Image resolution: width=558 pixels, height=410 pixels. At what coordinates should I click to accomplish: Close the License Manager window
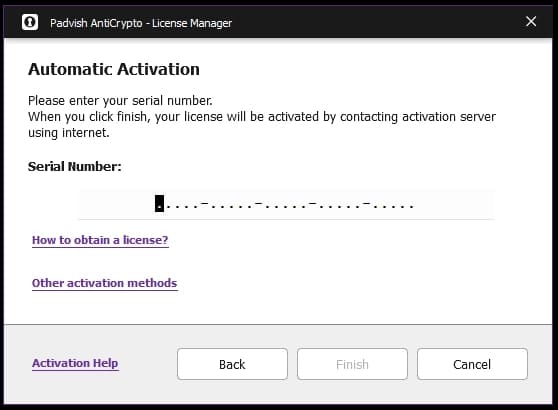[x=531, y=21]
